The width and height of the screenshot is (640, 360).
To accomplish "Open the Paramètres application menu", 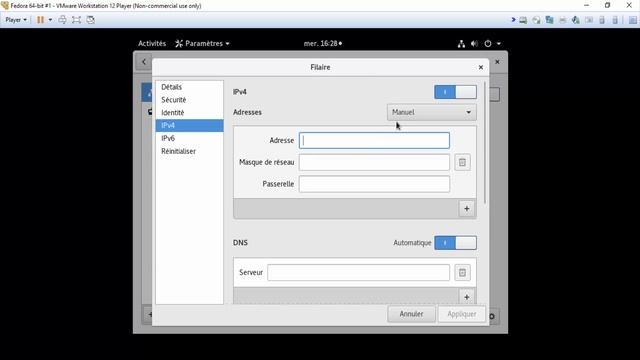I will [202, 43].
